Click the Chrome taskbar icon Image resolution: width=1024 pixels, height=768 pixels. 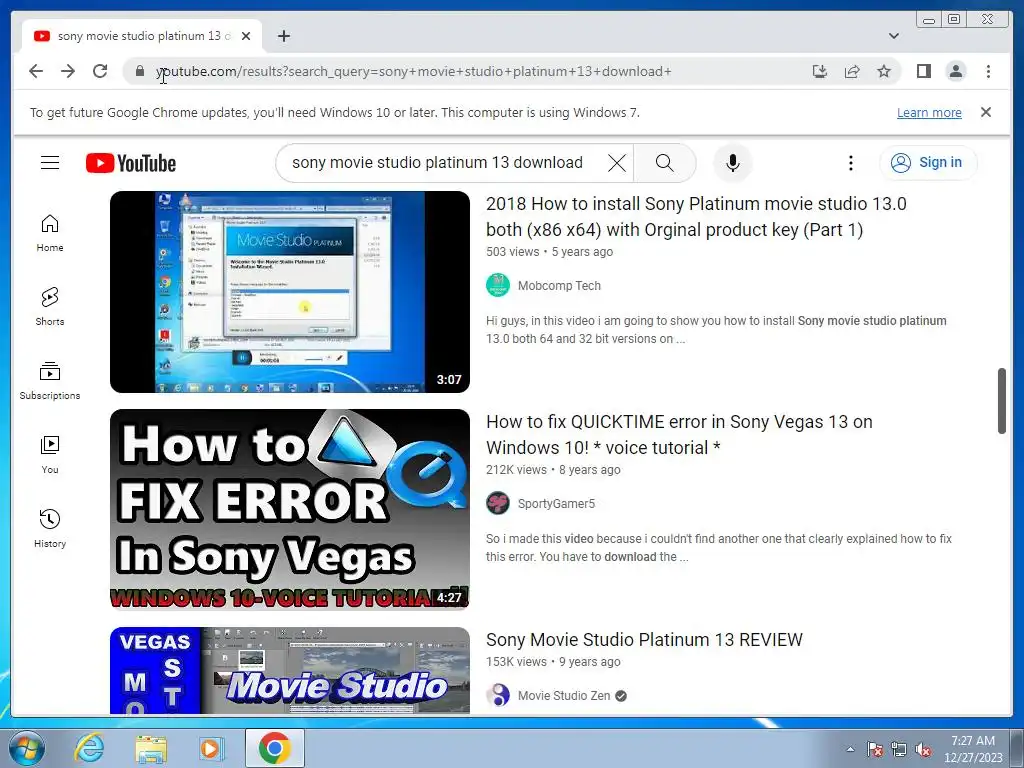[274, 748]
